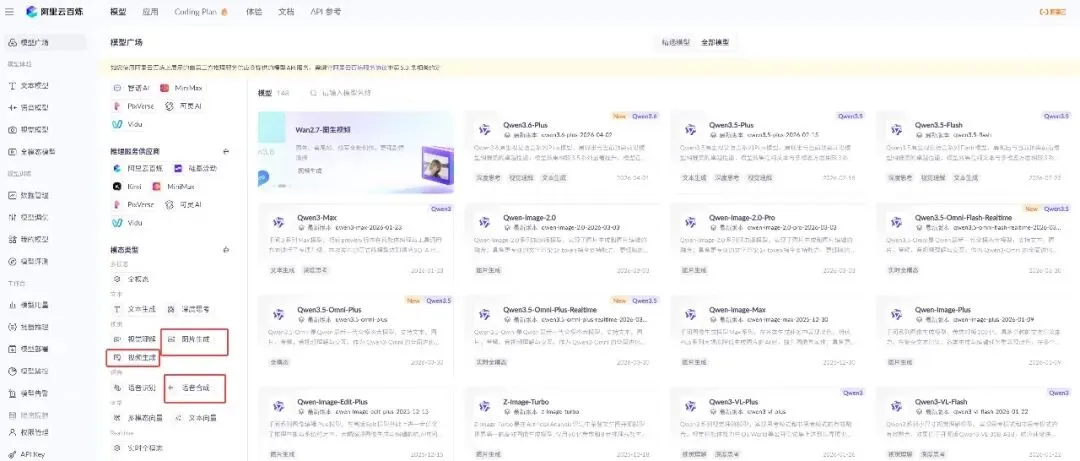The image size is (1080, 461).
Task: Click the model logo icon on Z-Image-Turbo card
Action: 485,406
